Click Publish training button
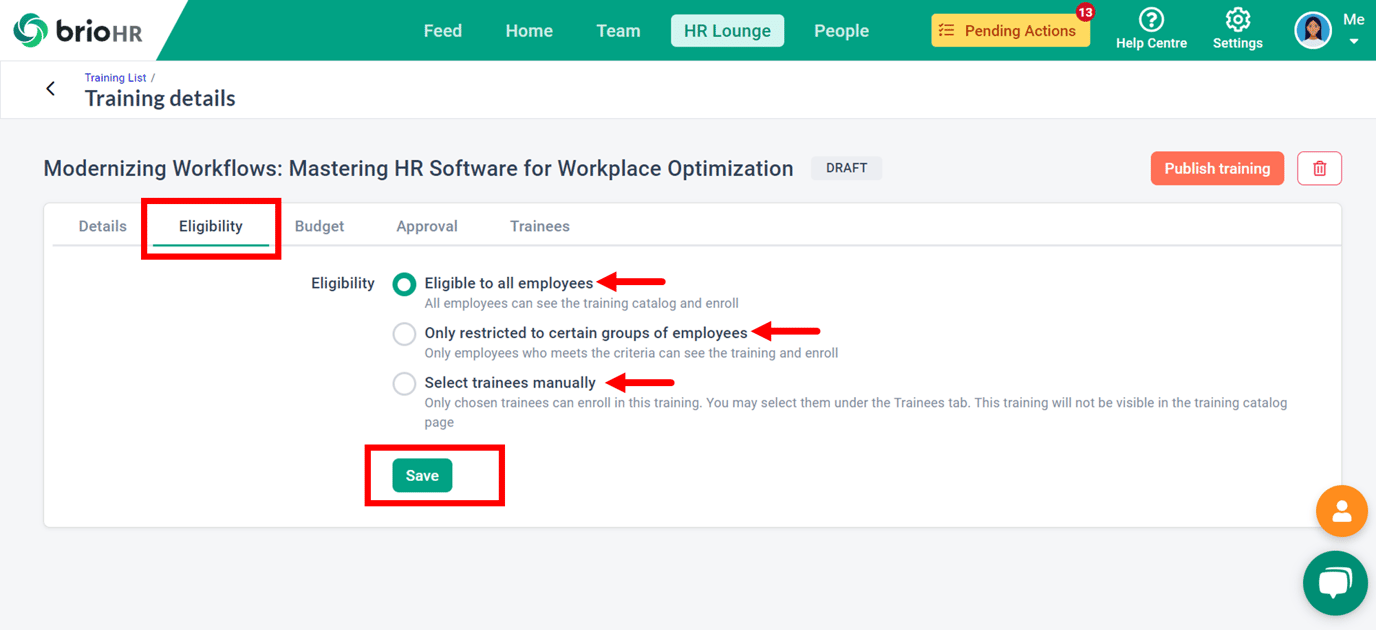 [x=1217, y=168]
